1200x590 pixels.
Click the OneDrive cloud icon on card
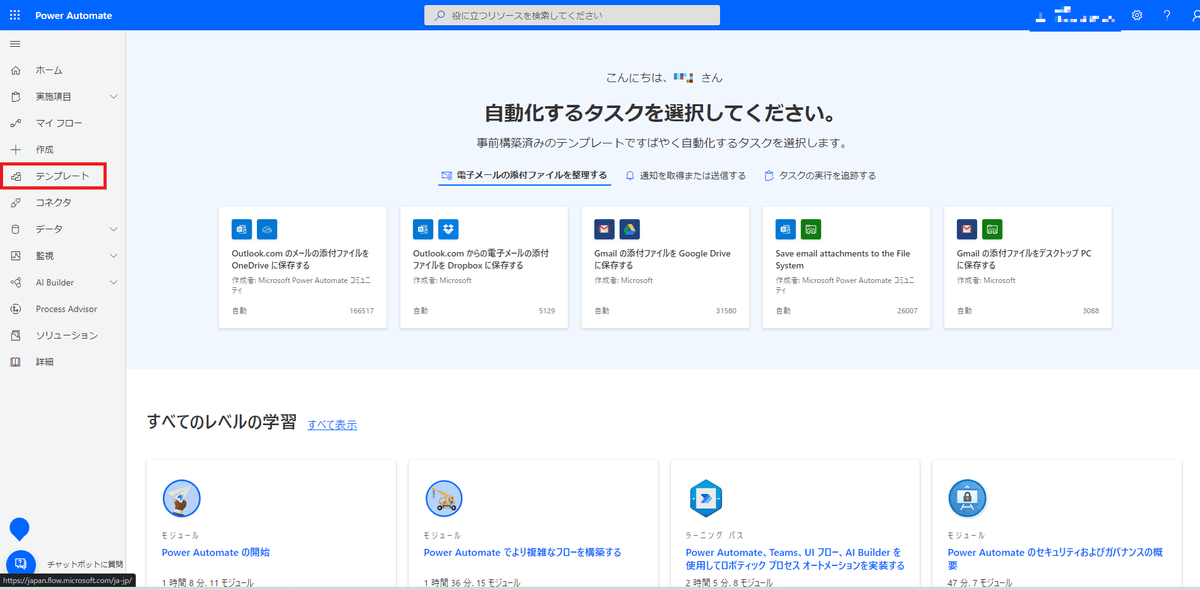[266, 229]
